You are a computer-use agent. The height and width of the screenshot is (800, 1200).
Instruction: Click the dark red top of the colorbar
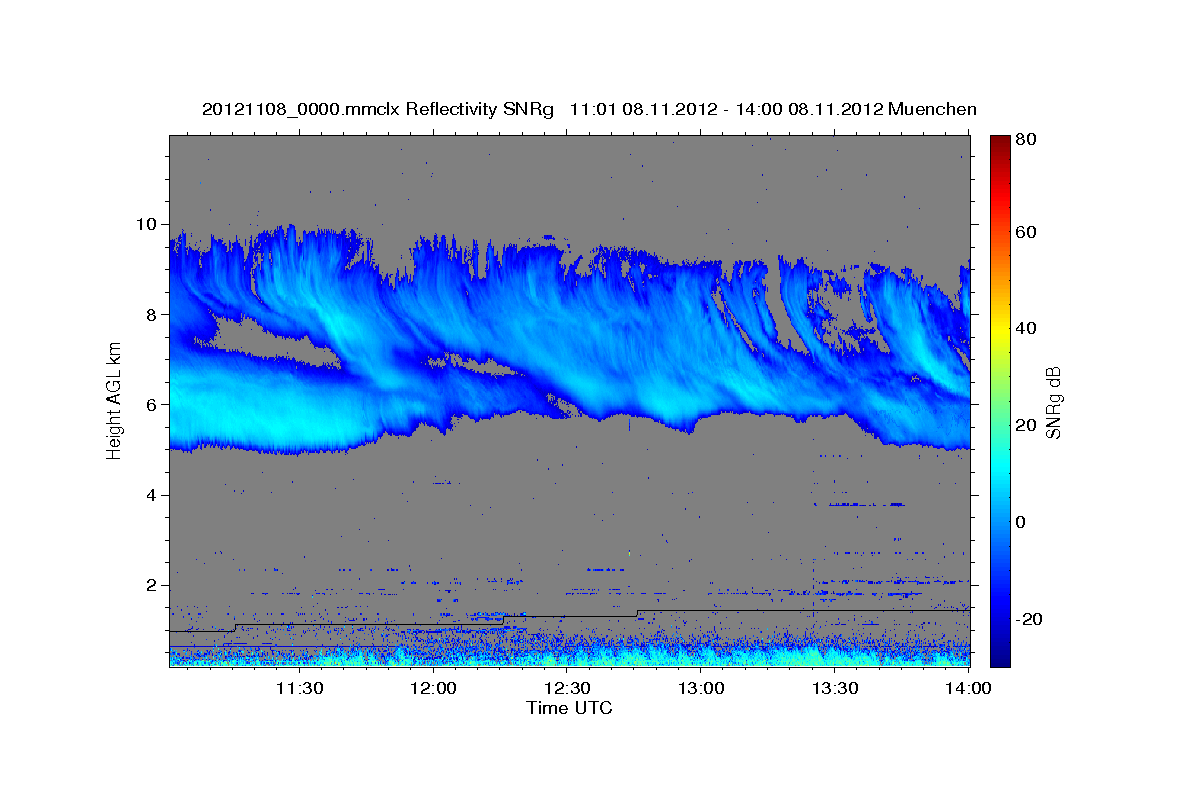[x=1000, y=141]
